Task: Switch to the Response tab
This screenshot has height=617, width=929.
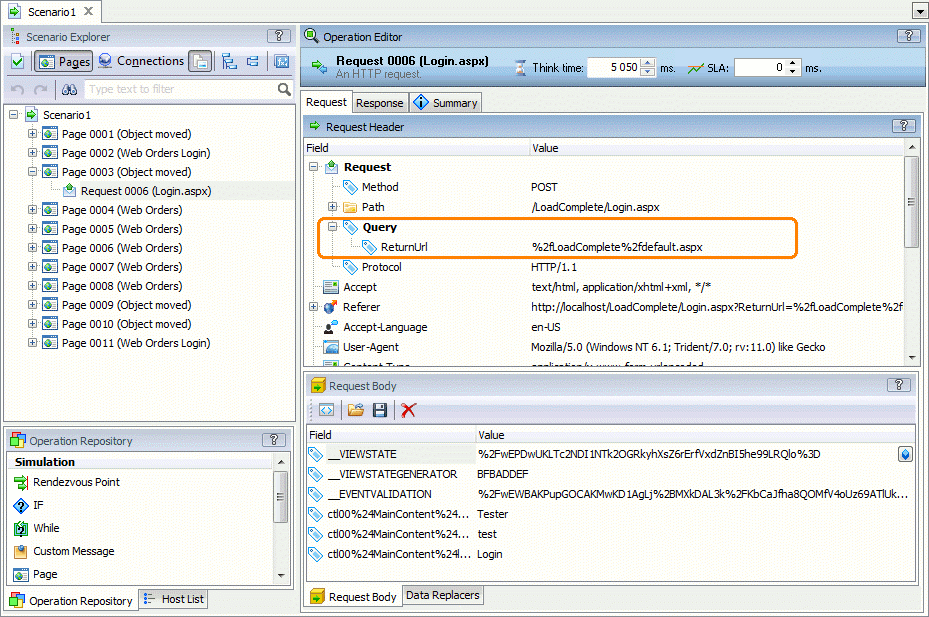Action: click(379, 102)
